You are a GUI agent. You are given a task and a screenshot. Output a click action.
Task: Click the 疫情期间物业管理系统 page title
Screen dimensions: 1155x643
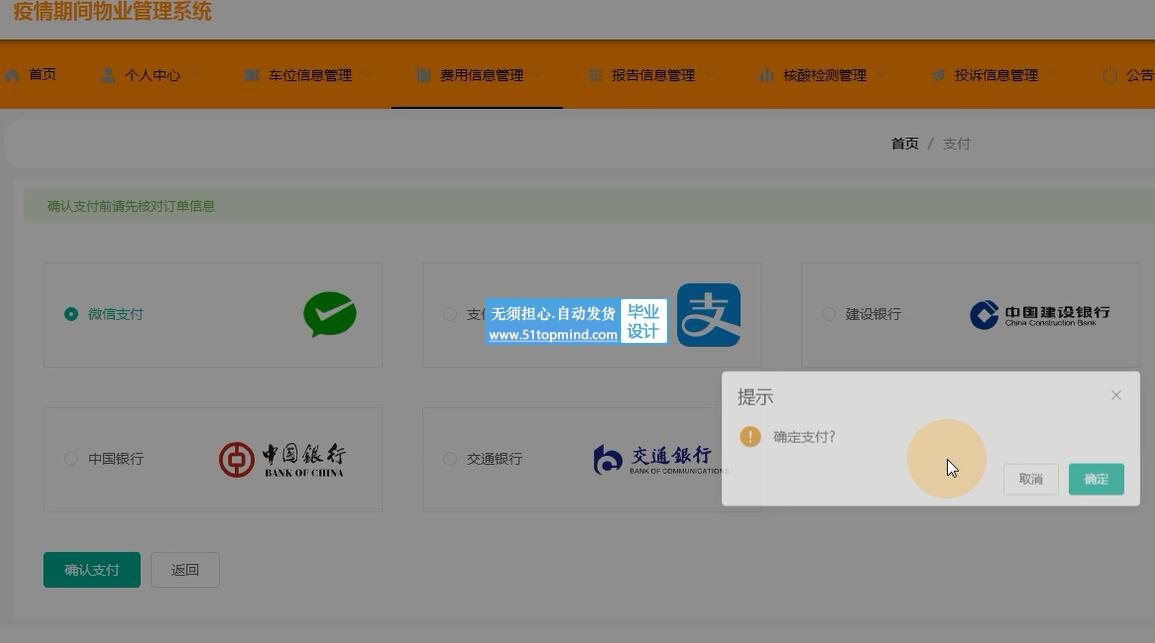[x=112, y=11]
